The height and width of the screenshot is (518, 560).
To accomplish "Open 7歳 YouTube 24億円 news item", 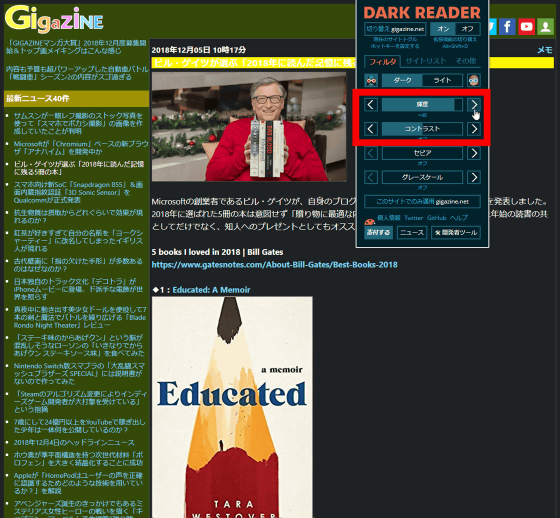I will [x=79, y=426].
